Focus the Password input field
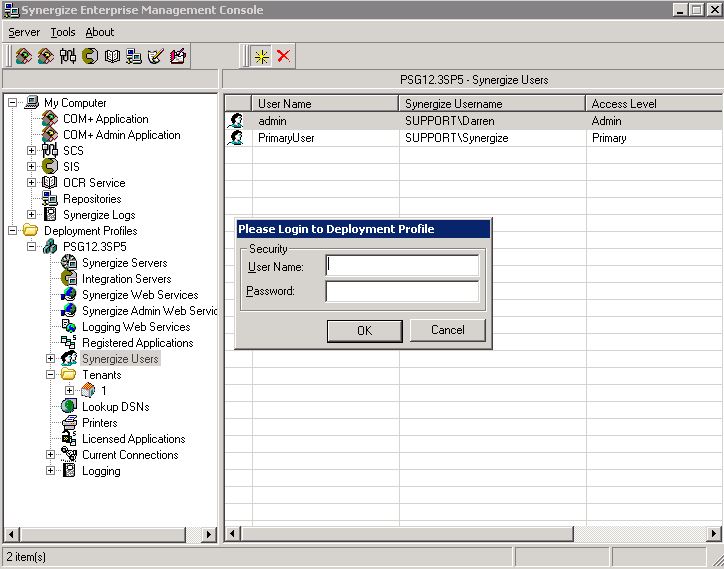This screenshot has height=569, width=724. [x=402, y=291]
